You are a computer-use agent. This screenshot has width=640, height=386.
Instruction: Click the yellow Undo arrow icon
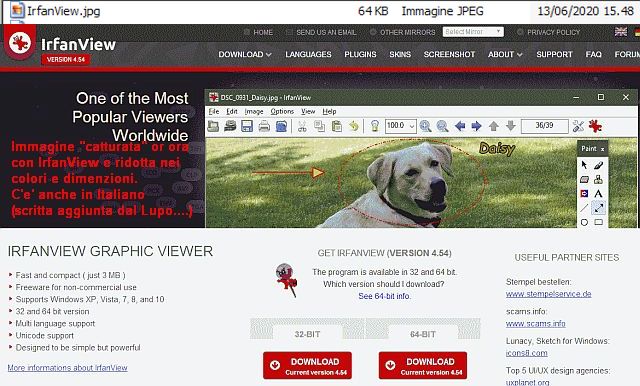pyautogui.click(x=353, y=126)
